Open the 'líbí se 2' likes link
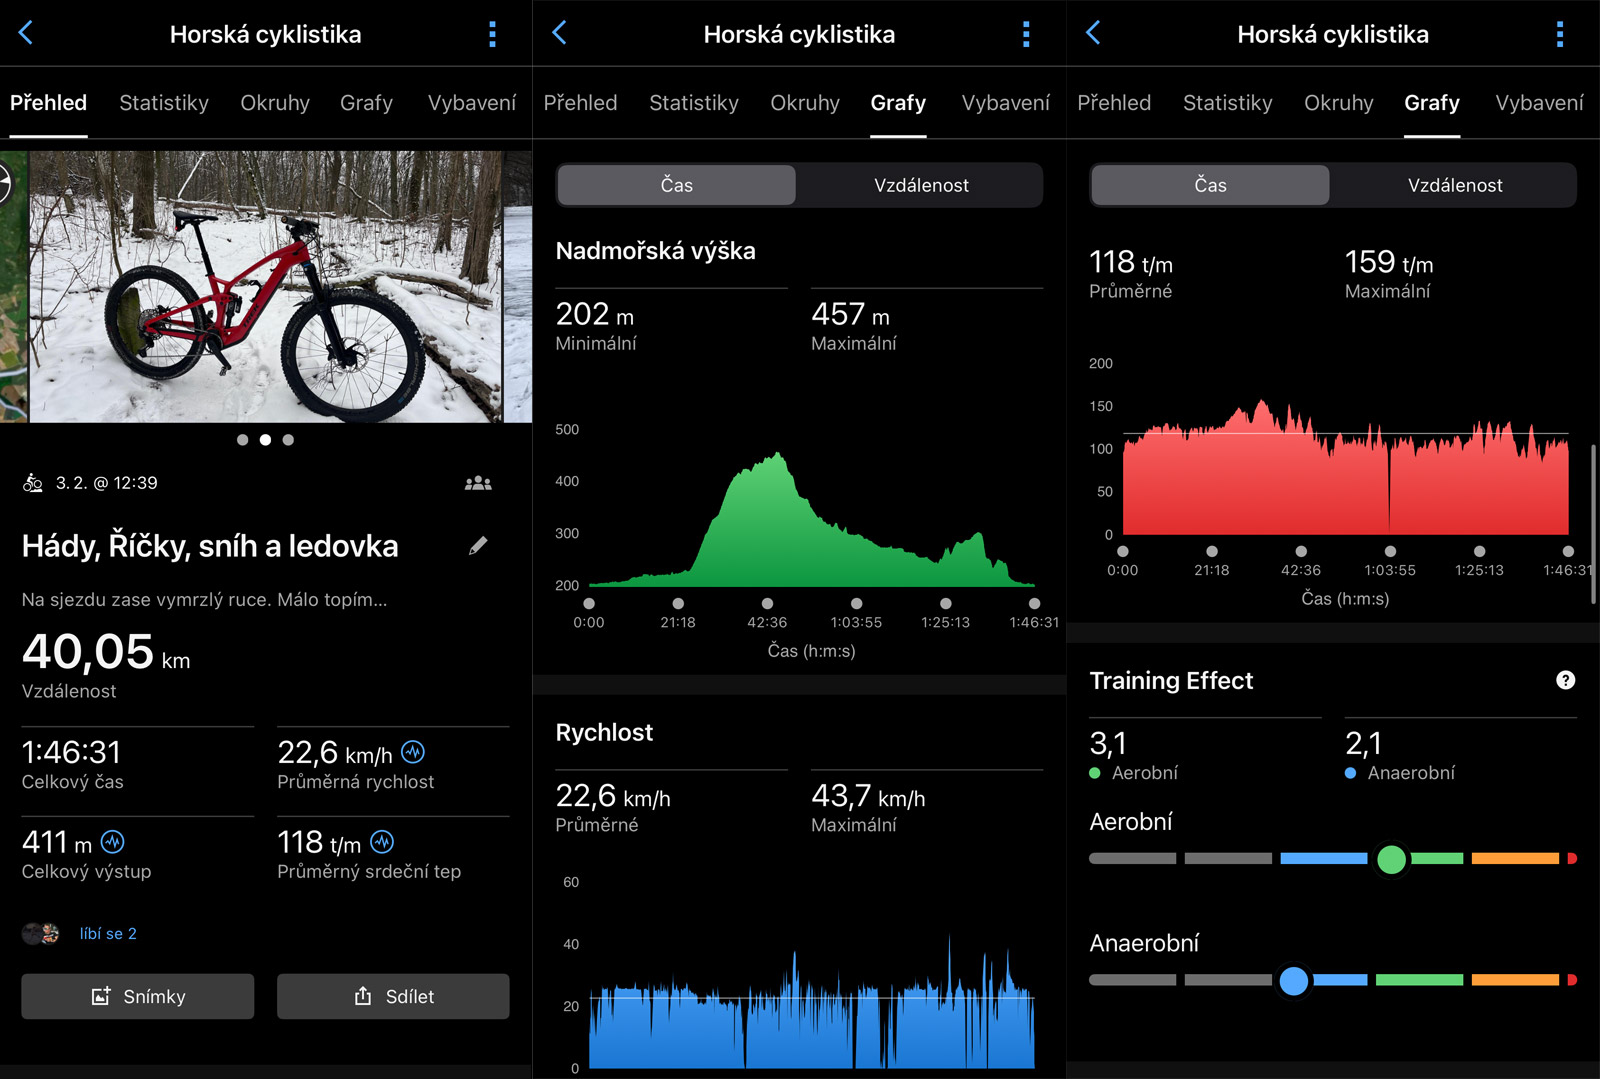The image size is (1600, 1079). point(108,933)
